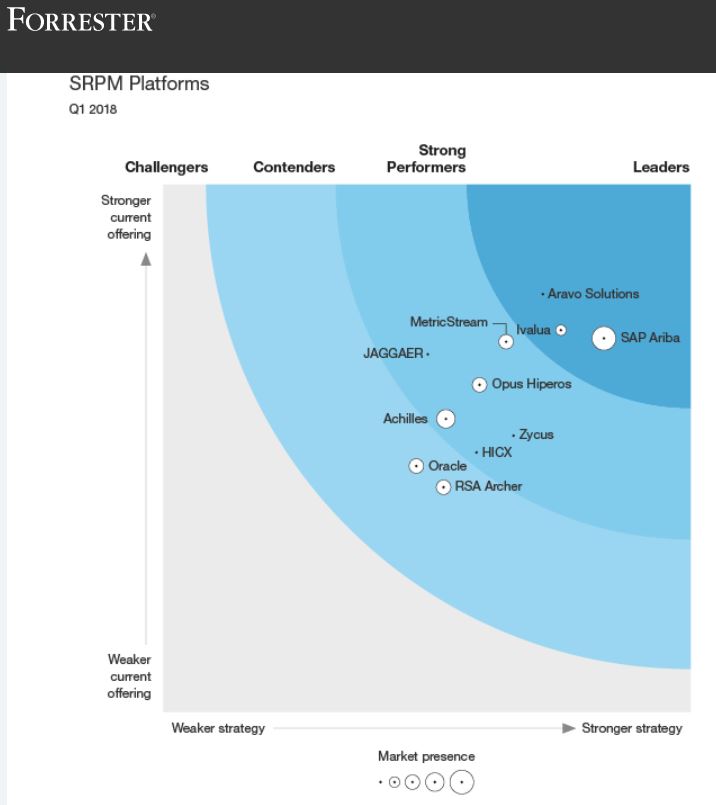Screen dimensions: 716x805
Task: Click the Oracle vendor label
Action: pos(448,466)
